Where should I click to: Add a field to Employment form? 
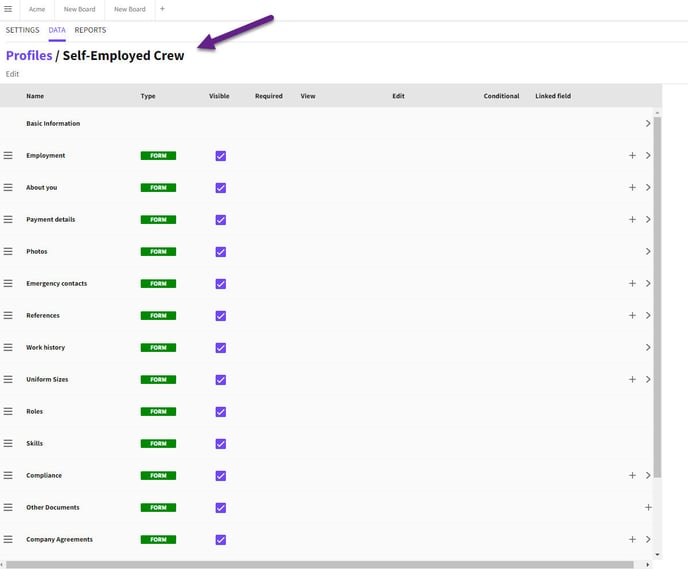click(x=632, y=155)
